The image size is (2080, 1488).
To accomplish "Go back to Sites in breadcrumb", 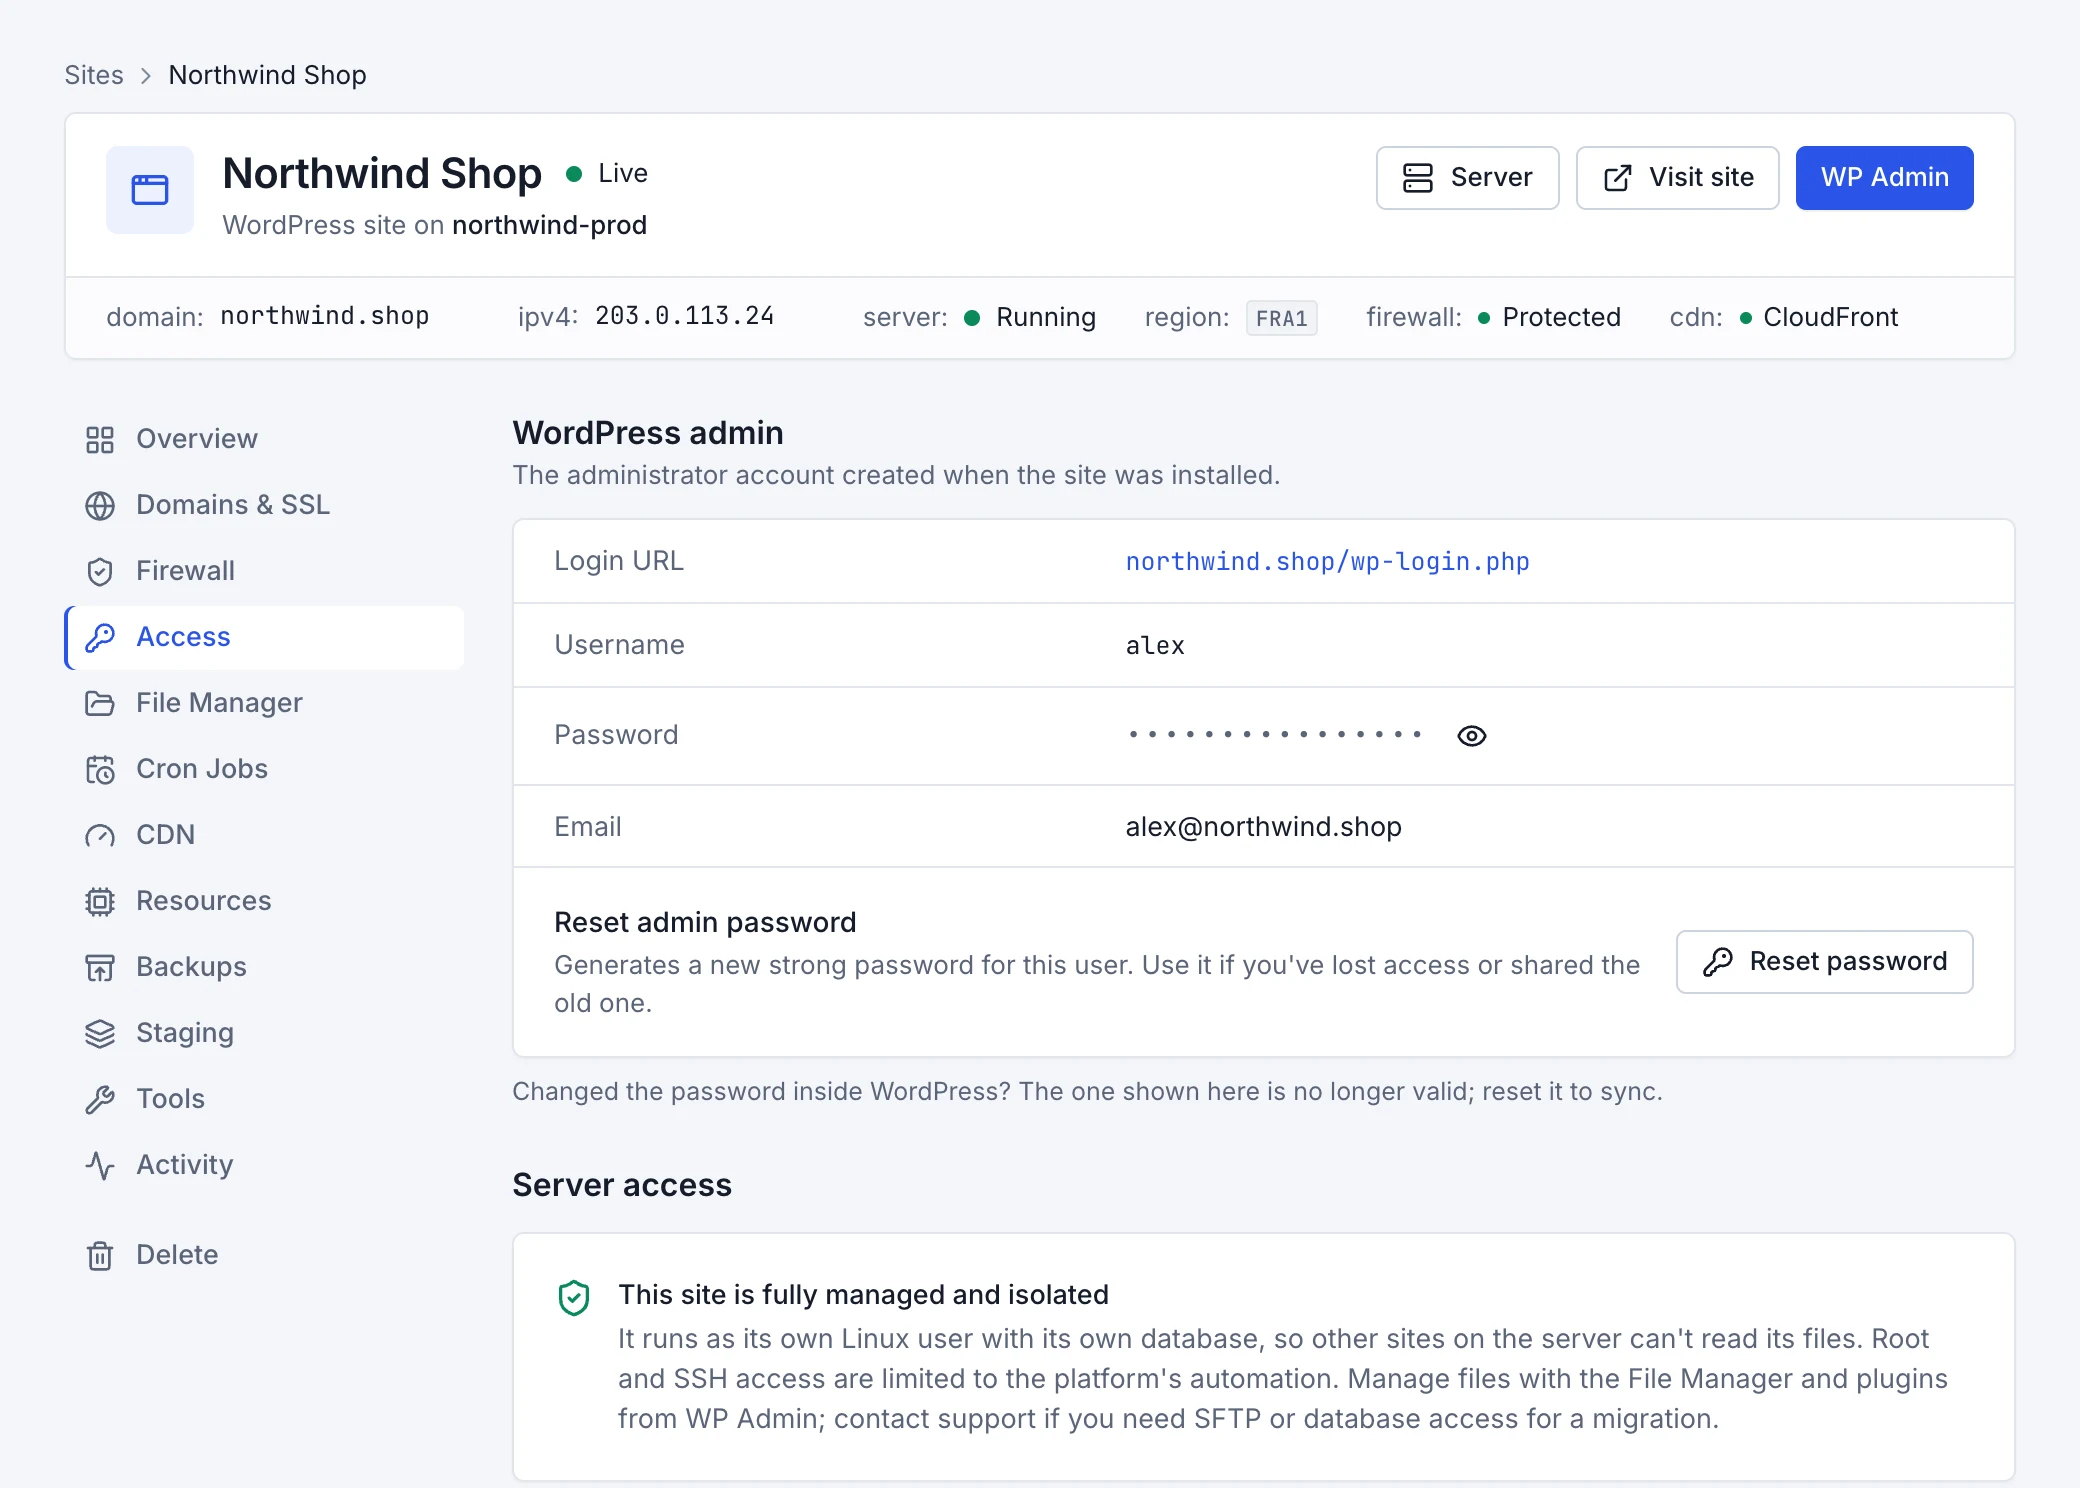I will (94, 75).
